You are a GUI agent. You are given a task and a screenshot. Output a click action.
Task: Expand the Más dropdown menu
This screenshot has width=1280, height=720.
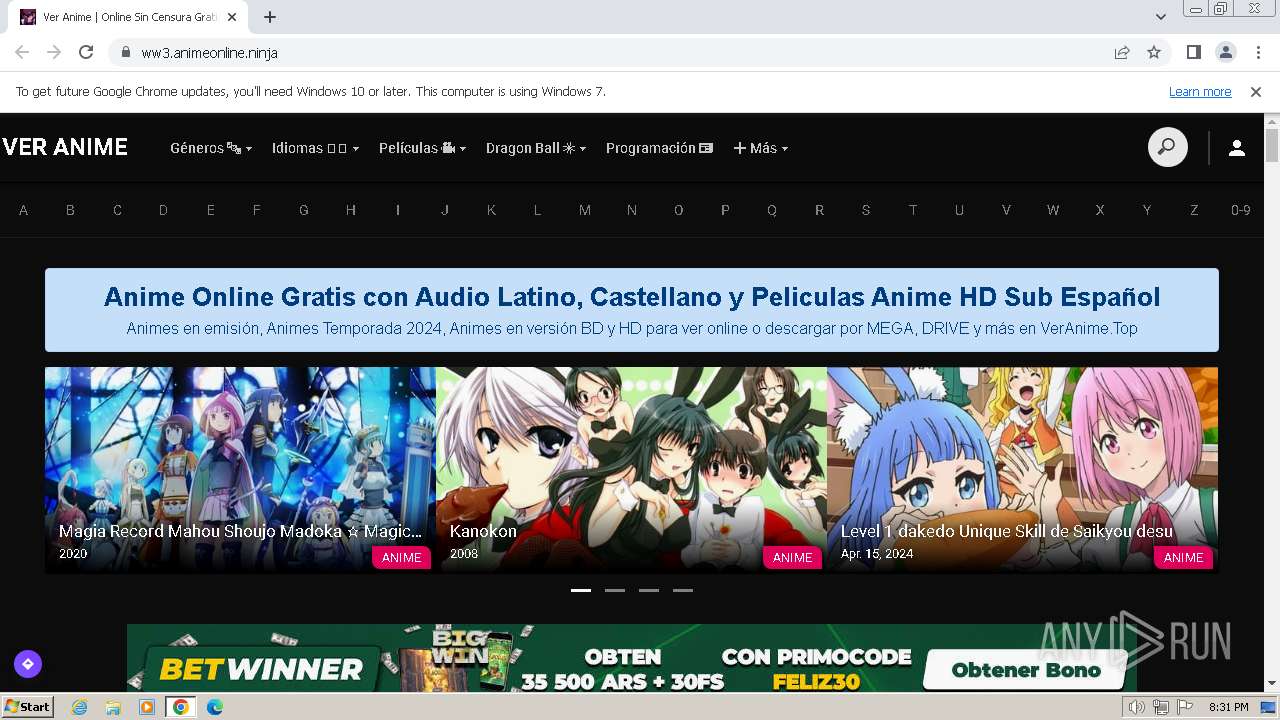tap(761, 148)
